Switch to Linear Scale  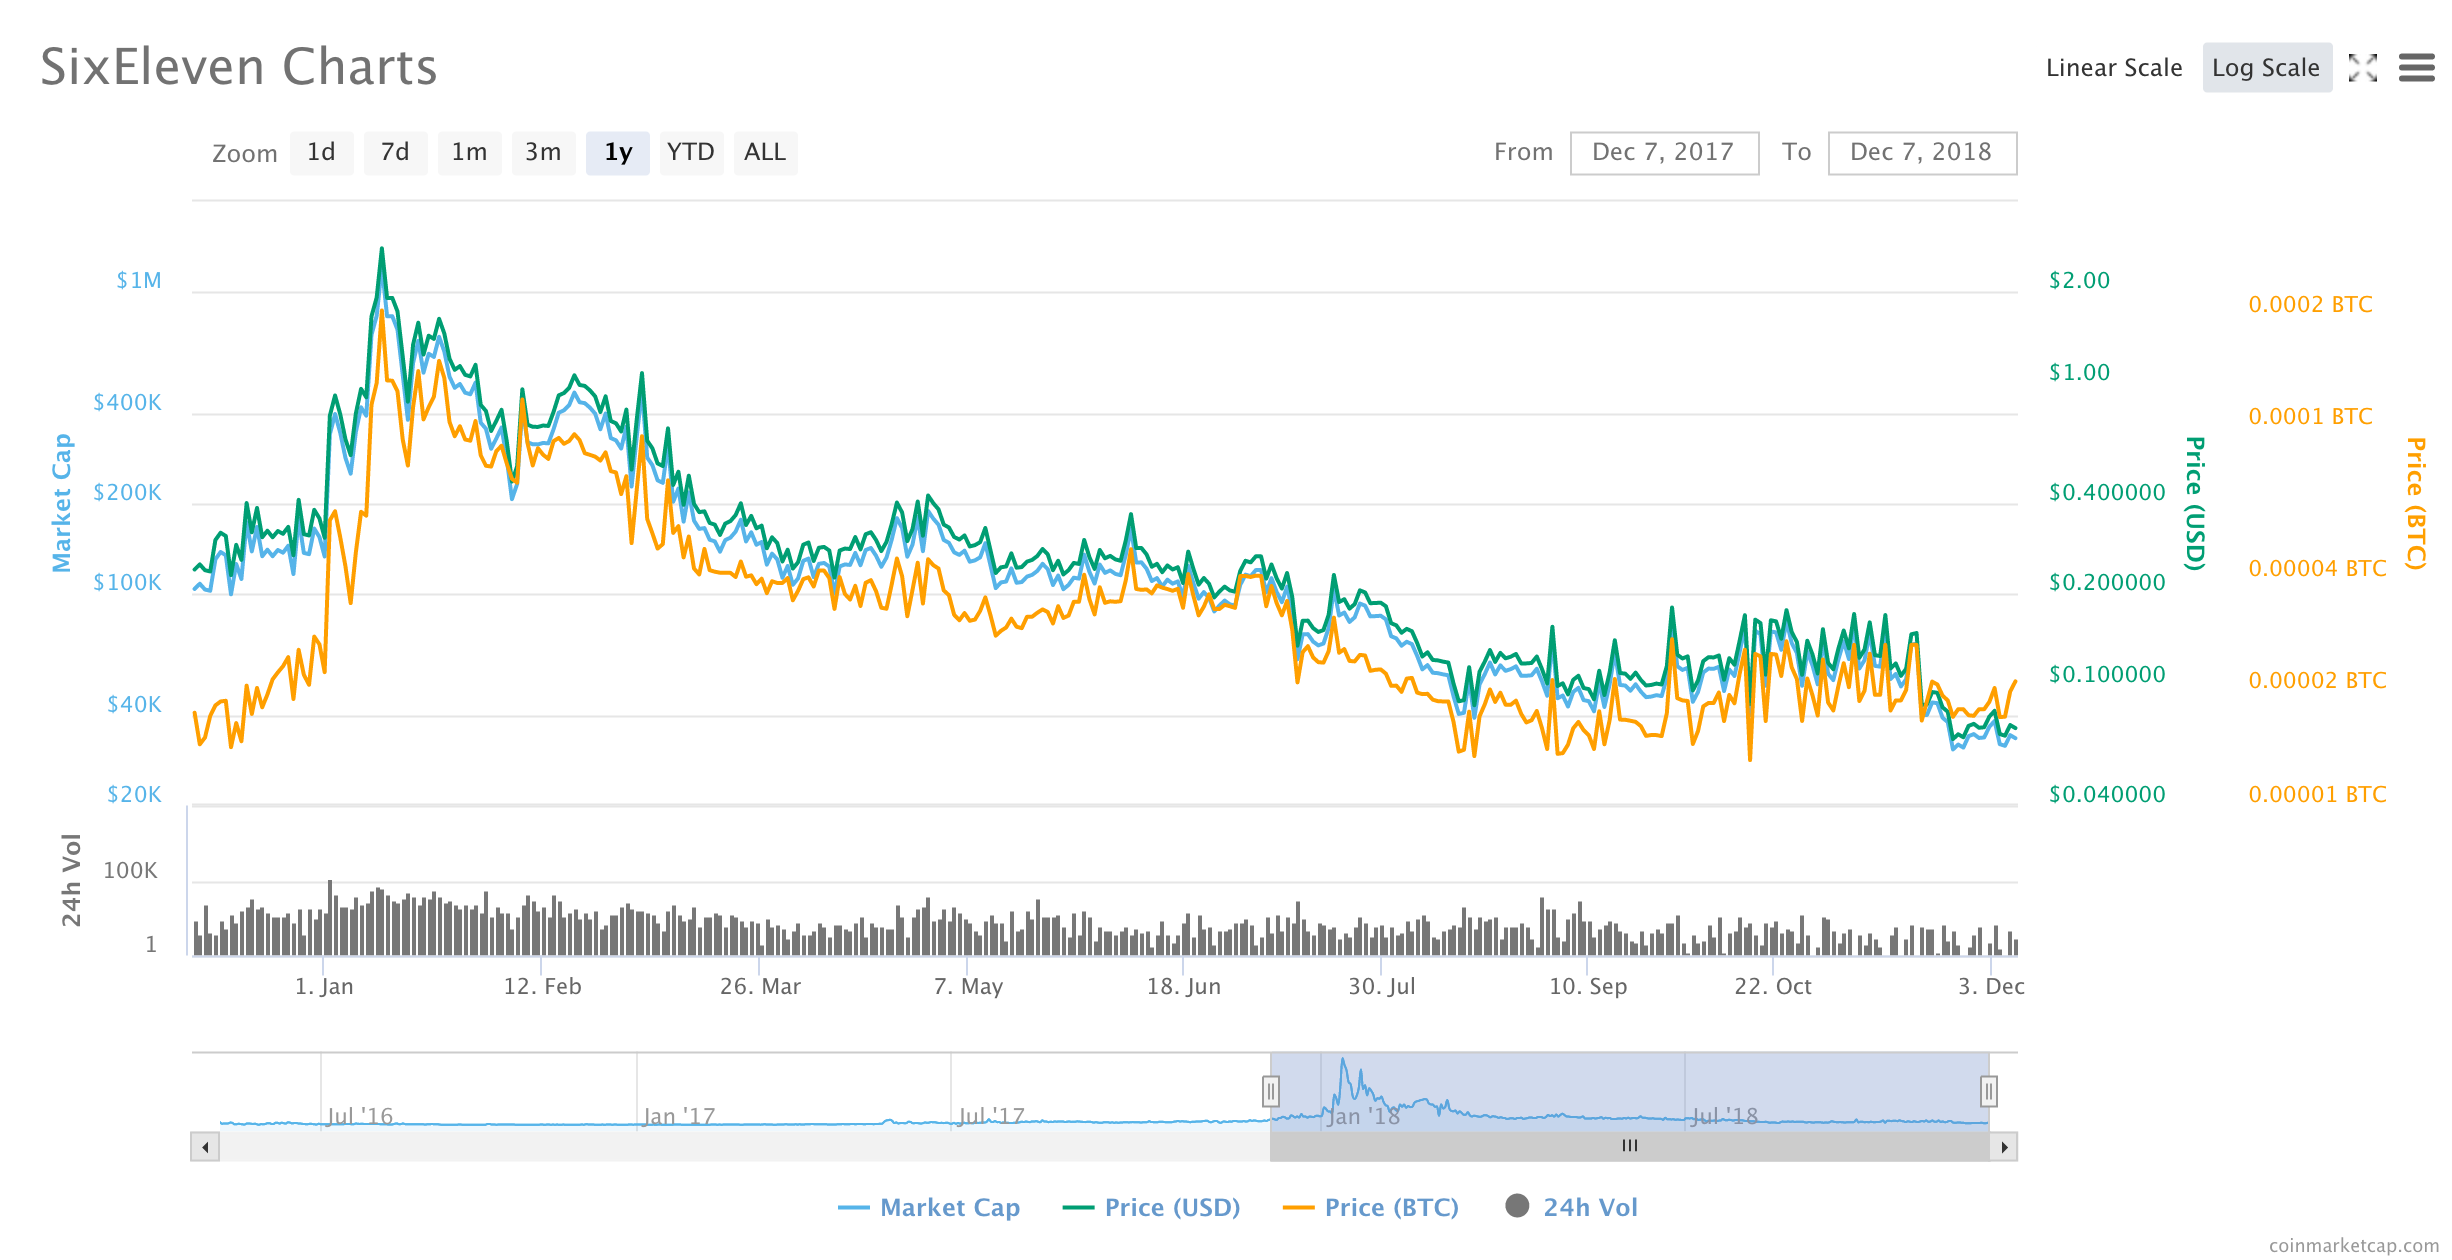point(2114,68)
